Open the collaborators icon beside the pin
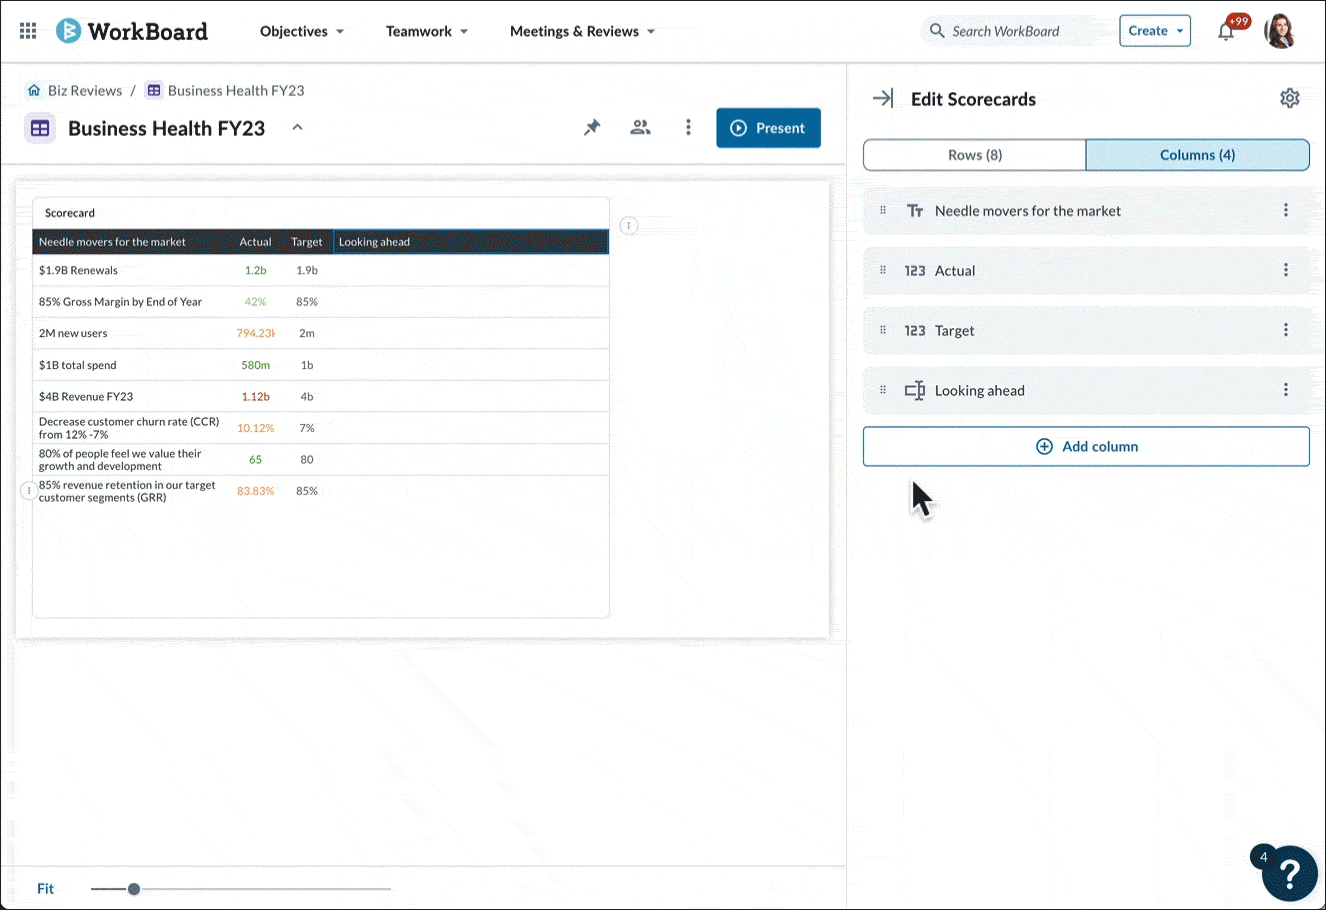Viewport: 1326px width, 910px height. coord(640,127)
